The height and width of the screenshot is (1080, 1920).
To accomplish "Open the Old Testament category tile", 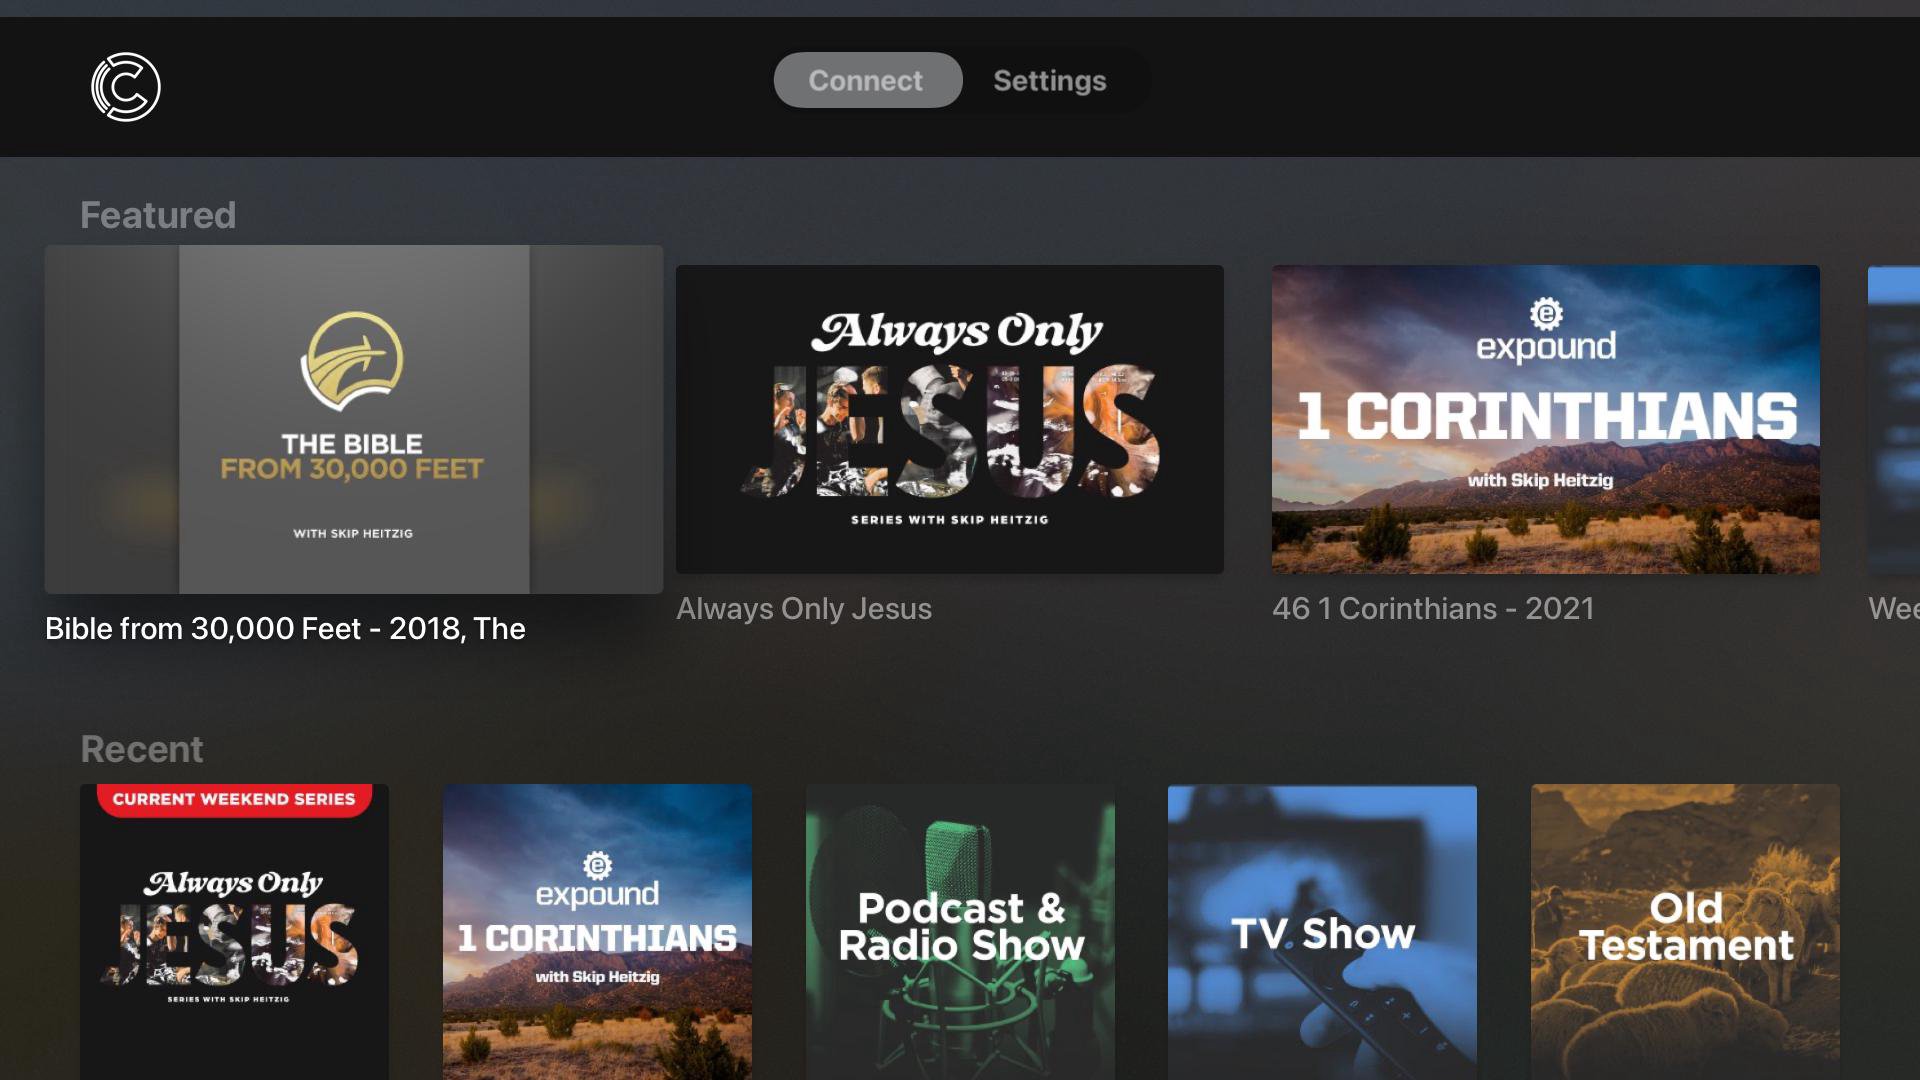I will click(1685, 931).
